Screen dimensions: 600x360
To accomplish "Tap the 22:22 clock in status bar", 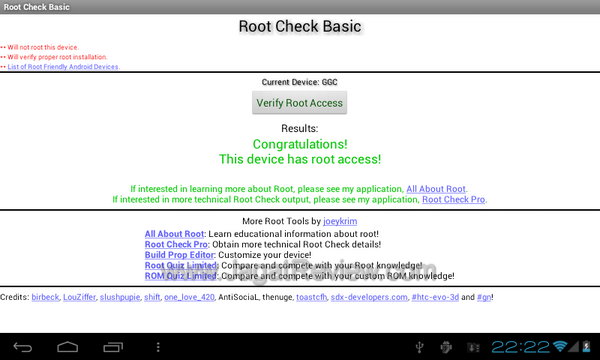I will (x=521, y=347).
